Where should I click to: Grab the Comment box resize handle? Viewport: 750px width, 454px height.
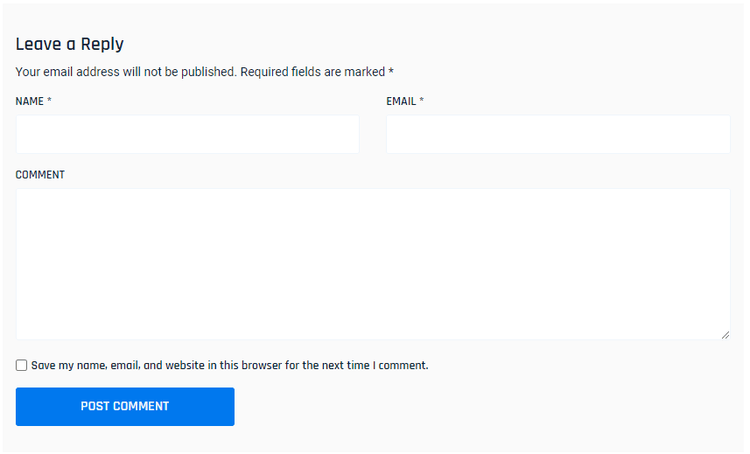click(x=725, y=335)
